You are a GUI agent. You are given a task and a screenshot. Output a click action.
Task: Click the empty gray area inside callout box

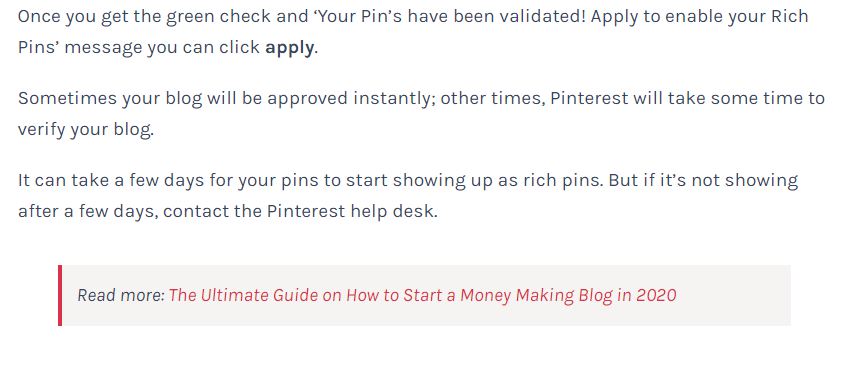click(x=733, y=295)
